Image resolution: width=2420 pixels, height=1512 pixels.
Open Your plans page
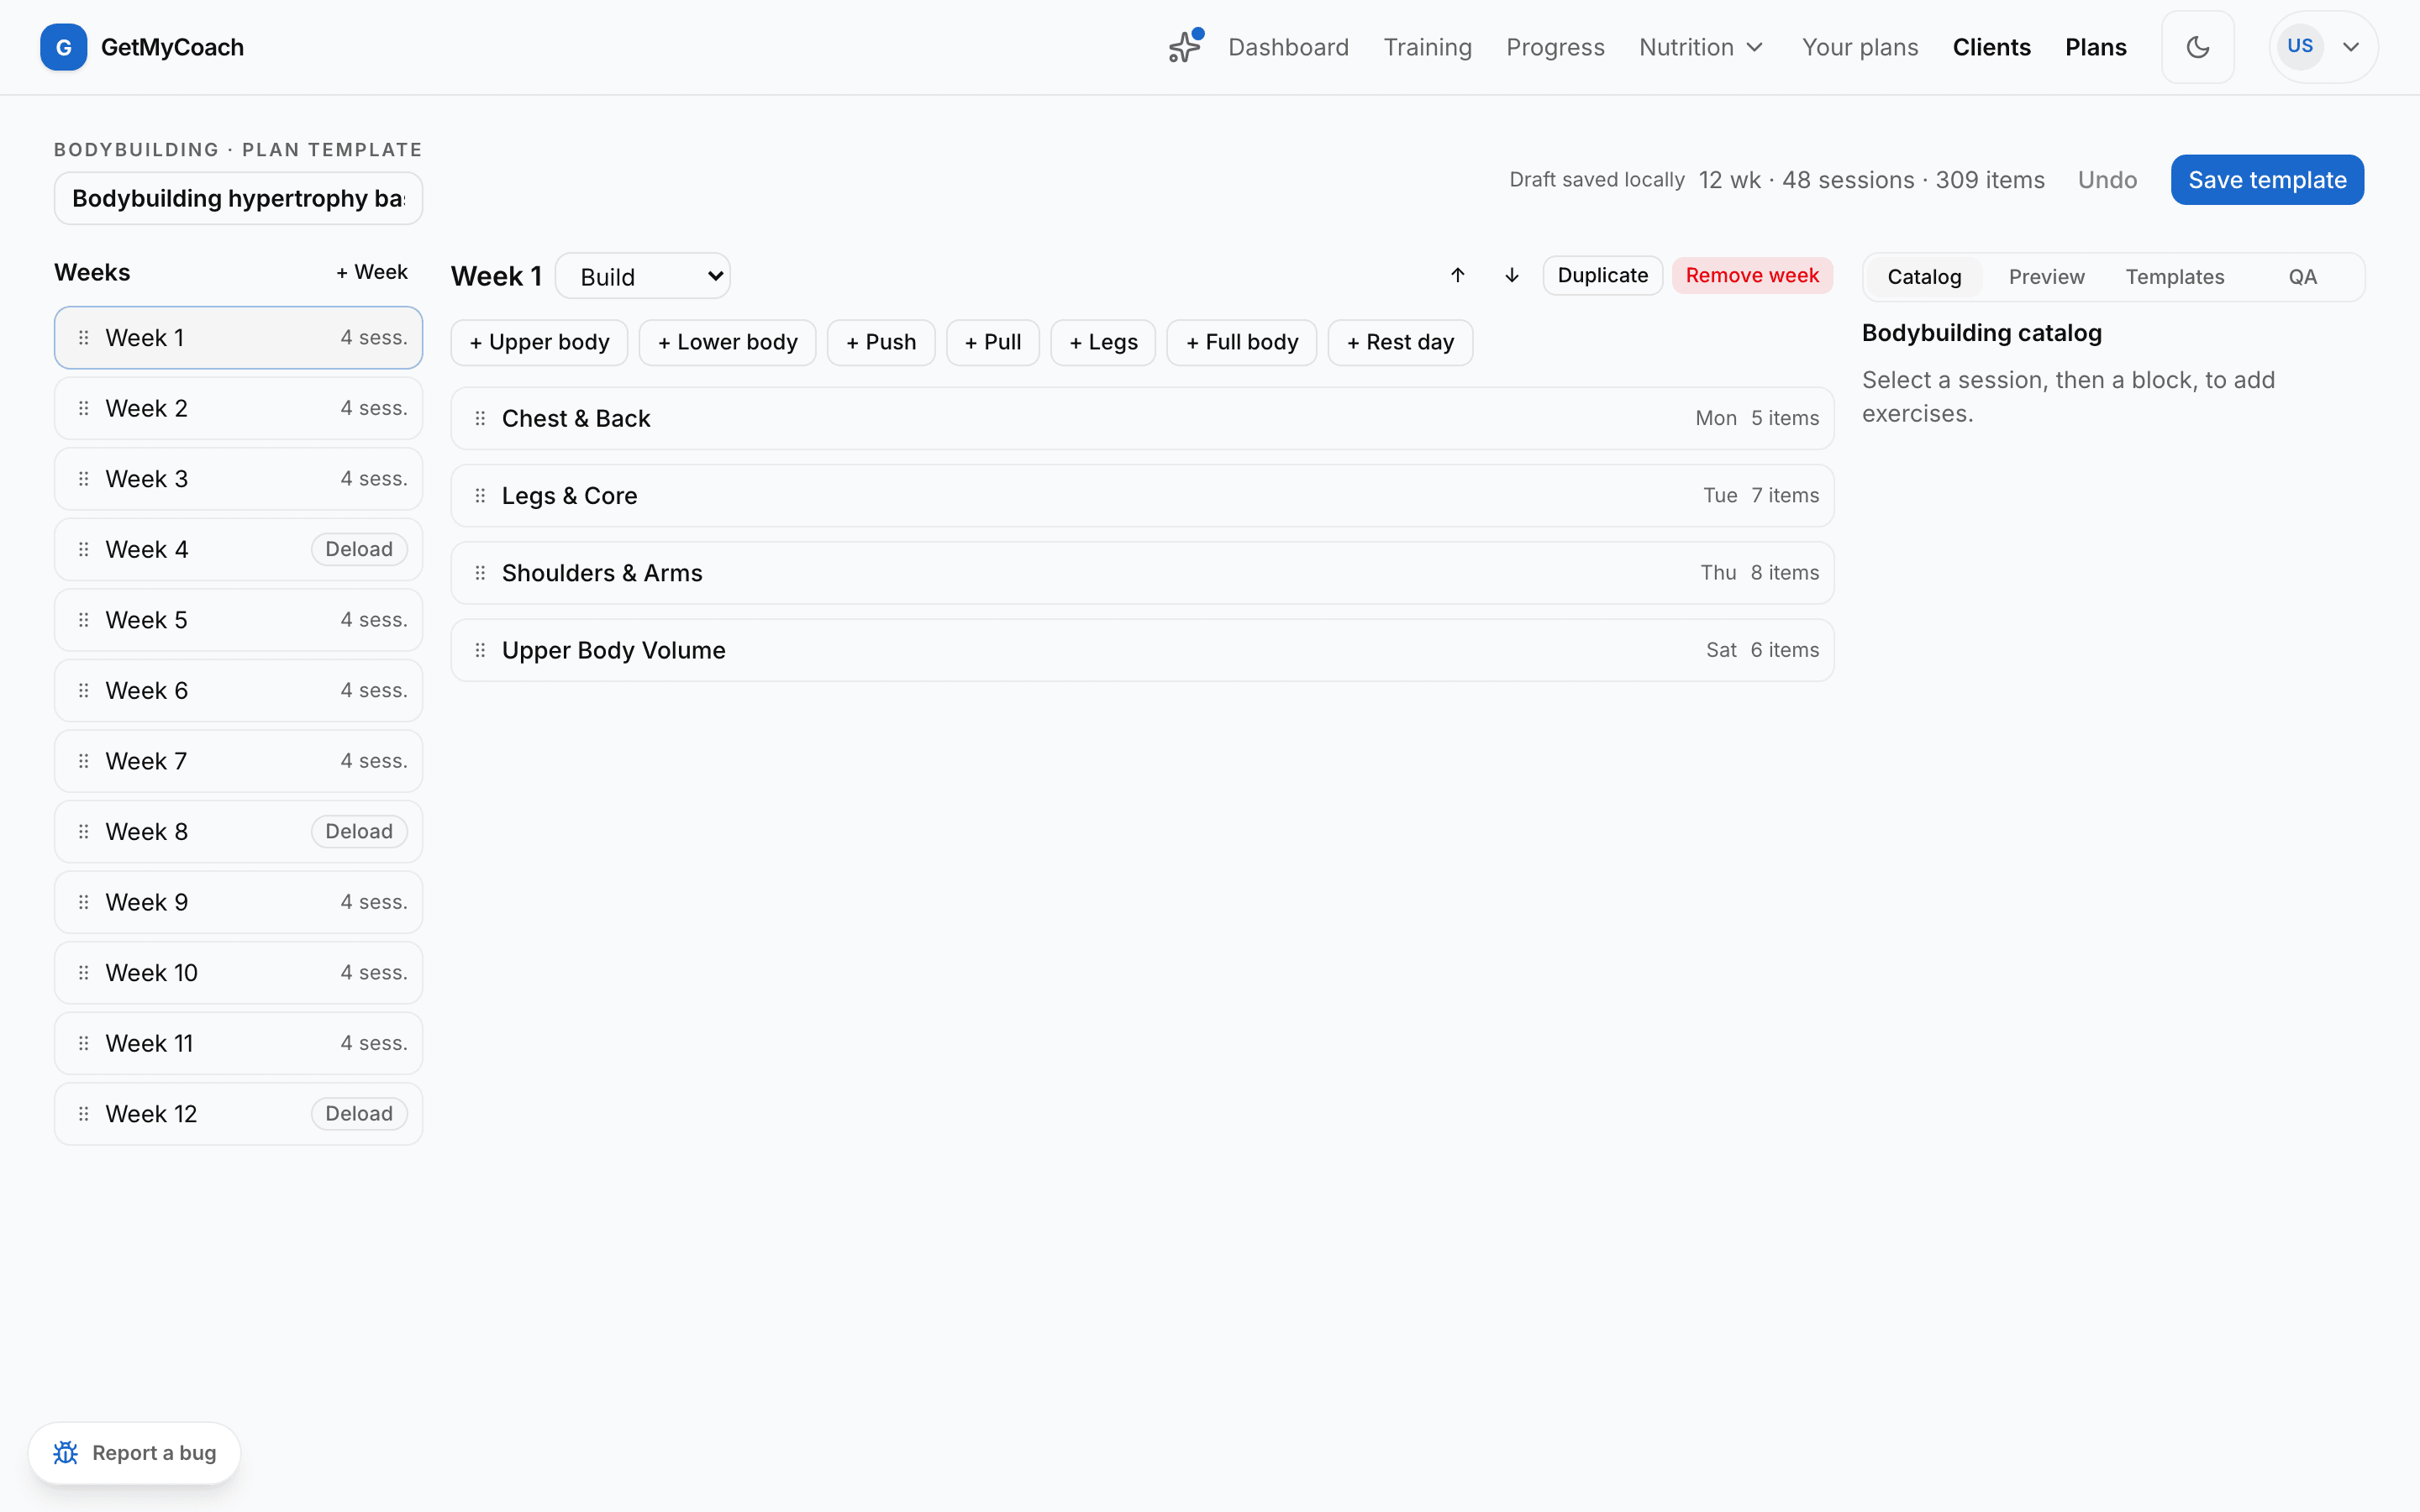pyautogui.click(x=1860, y=47)
